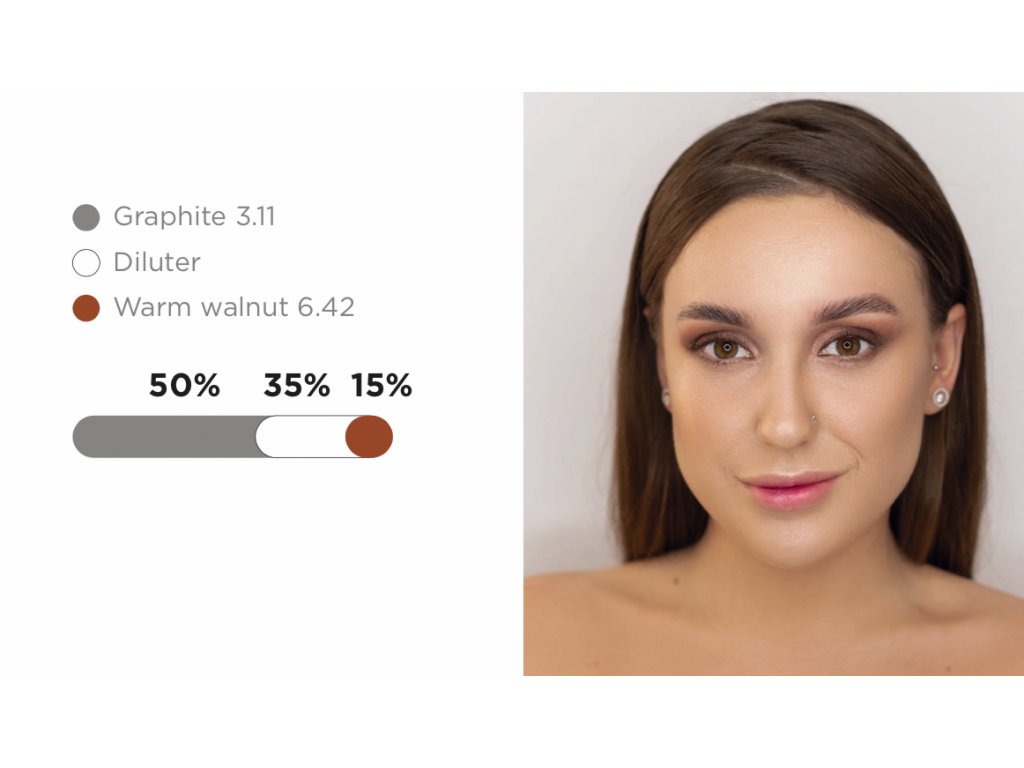This screenshot has height=768, width=1024.
Task: Click the brown end of the bar
Action: (369, 436)
